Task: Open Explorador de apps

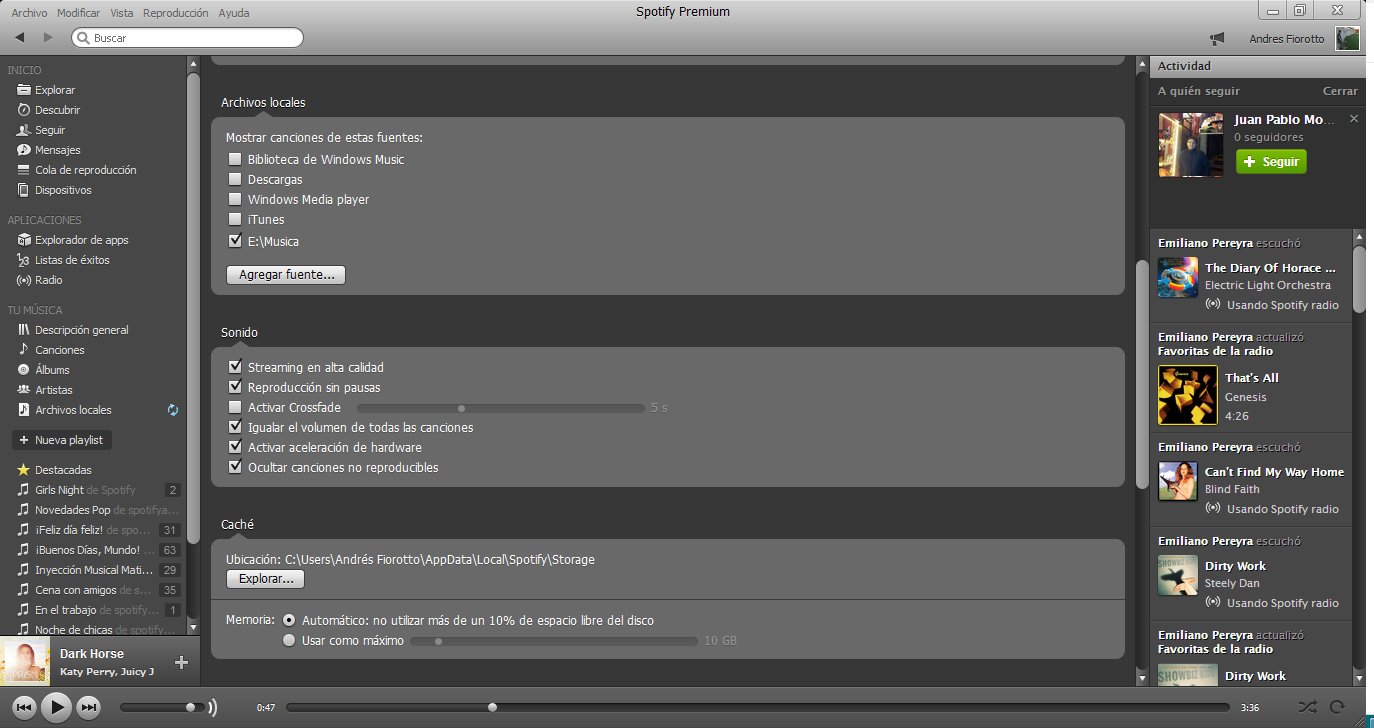Action: coord(81,240)
